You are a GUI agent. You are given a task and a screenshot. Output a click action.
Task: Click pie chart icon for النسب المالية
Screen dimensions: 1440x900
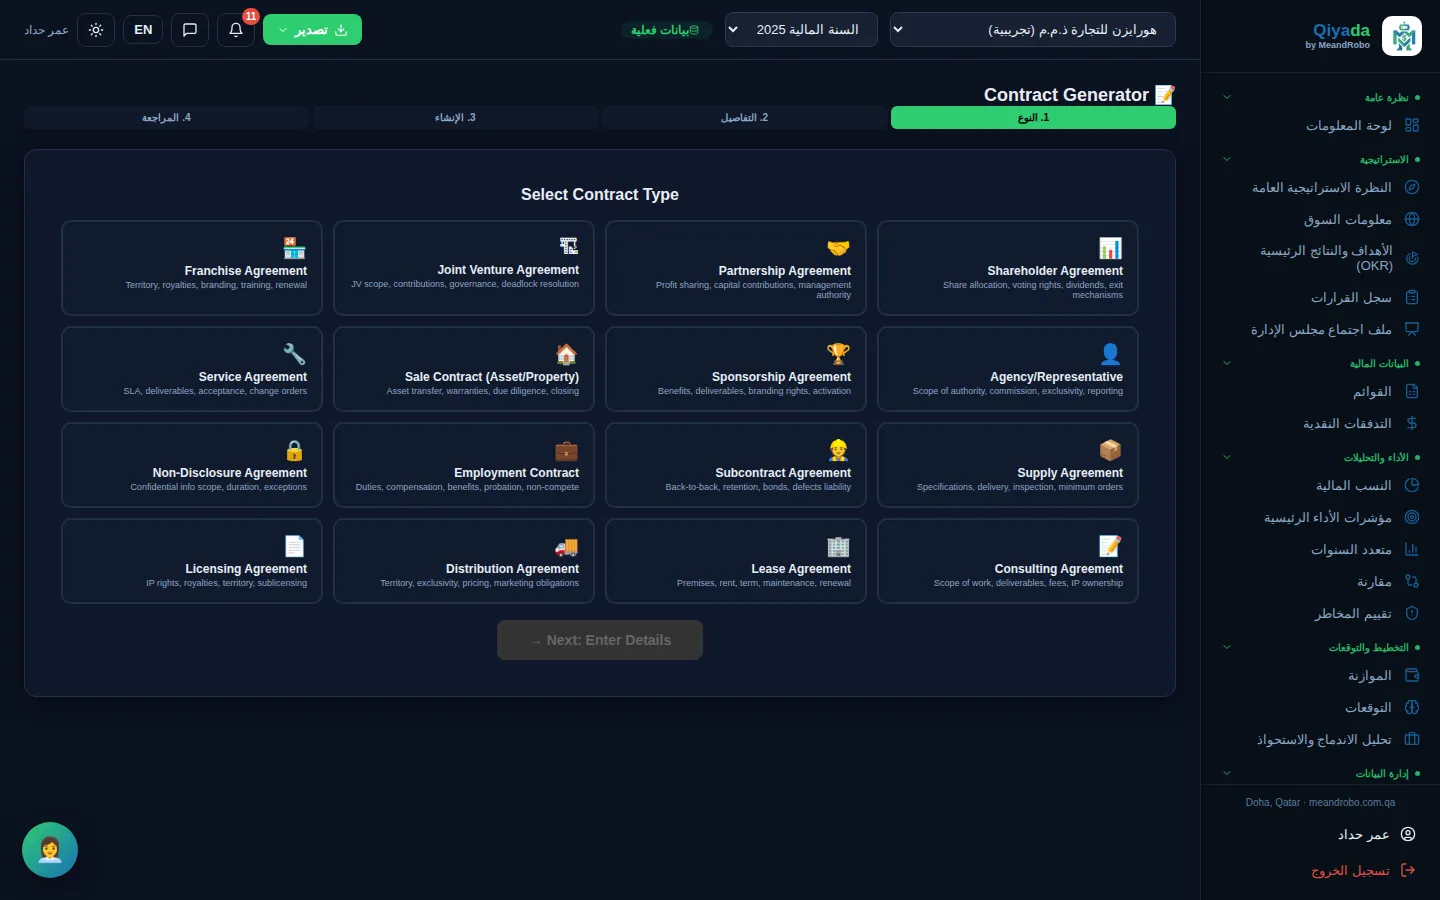1412,485
